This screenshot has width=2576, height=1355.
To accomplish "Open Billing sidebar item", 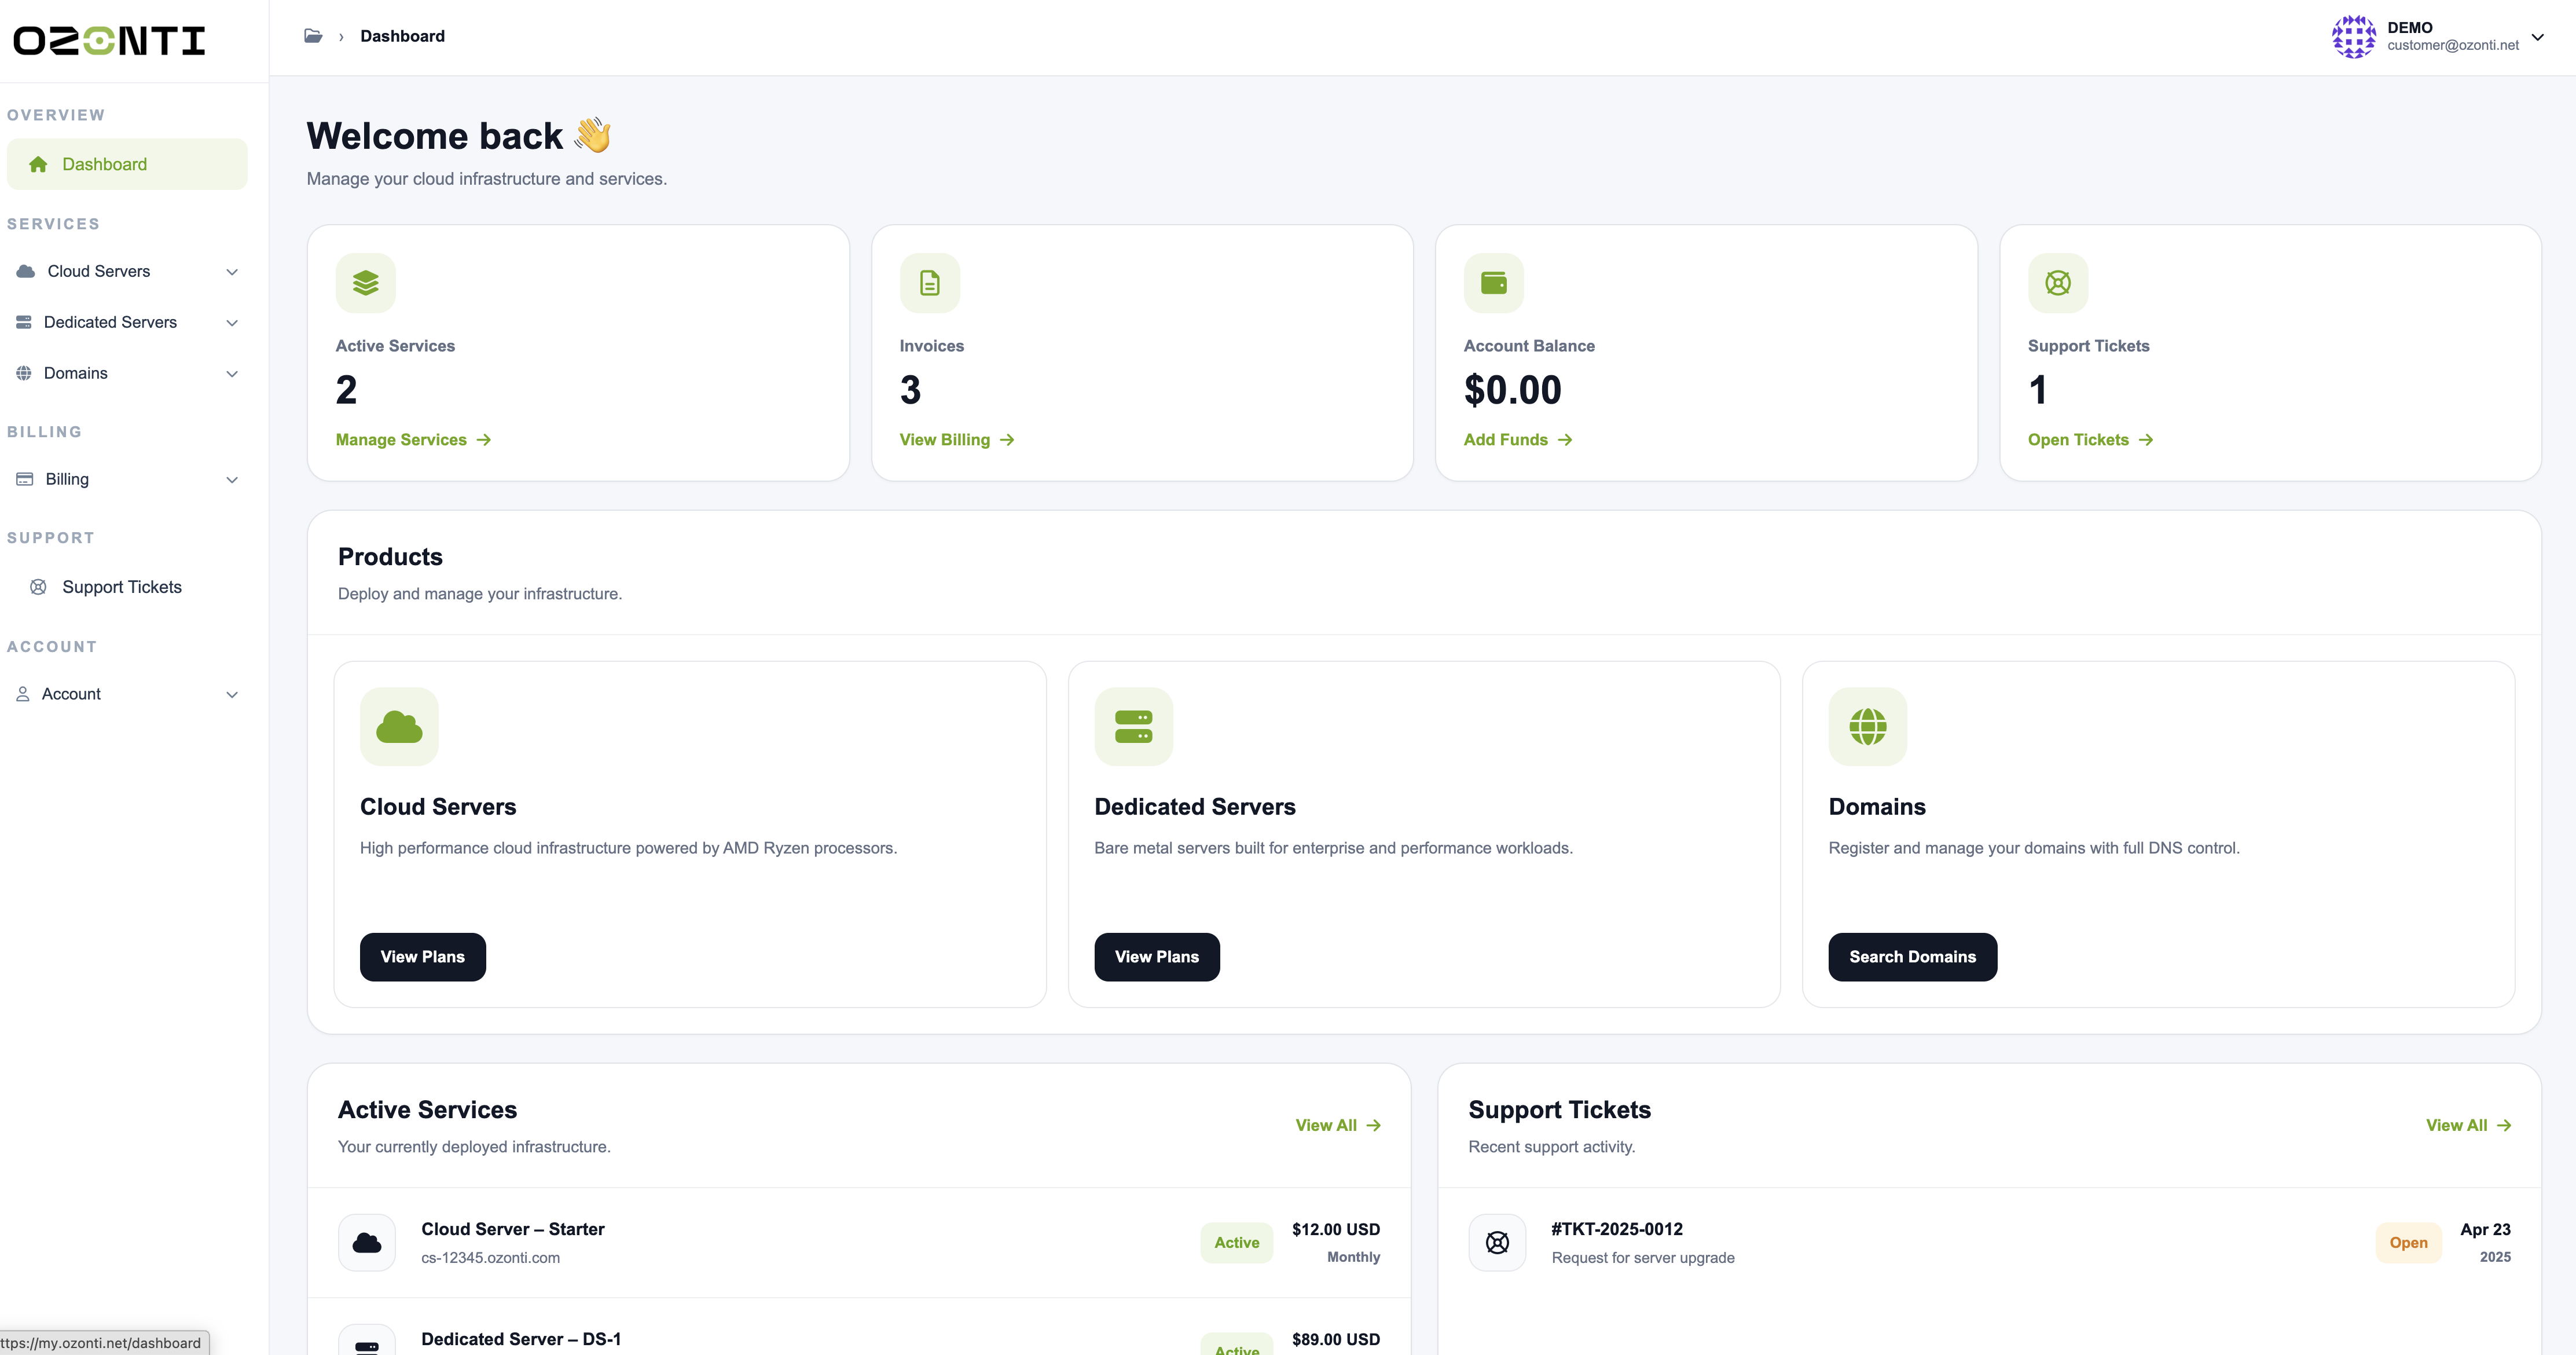I will click(127, 479).
